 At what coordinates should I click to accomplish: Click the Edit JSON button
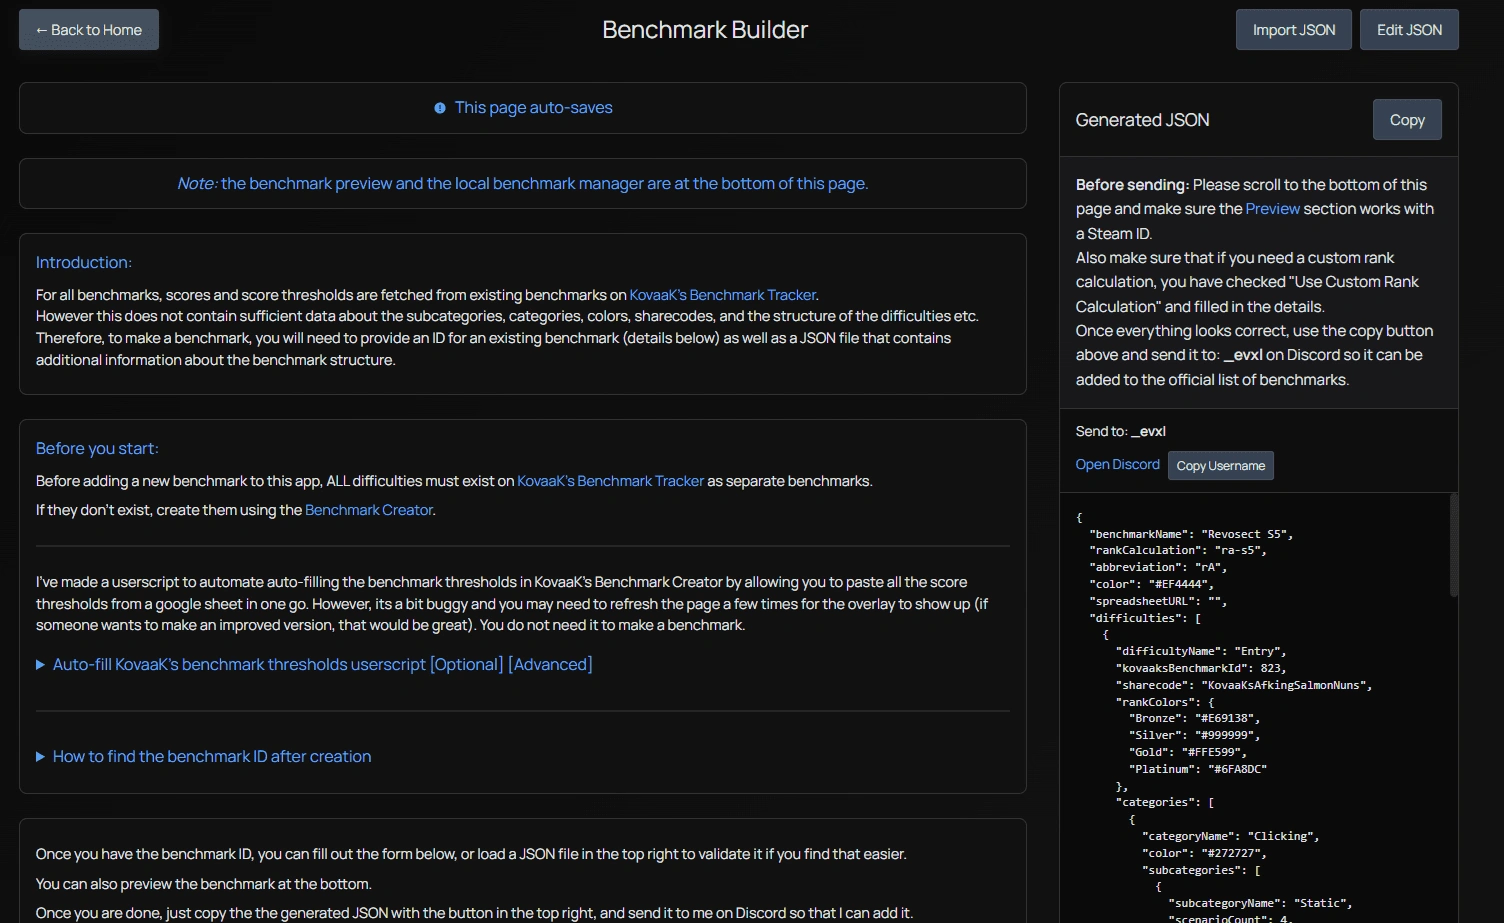(x=1409, y=29)
